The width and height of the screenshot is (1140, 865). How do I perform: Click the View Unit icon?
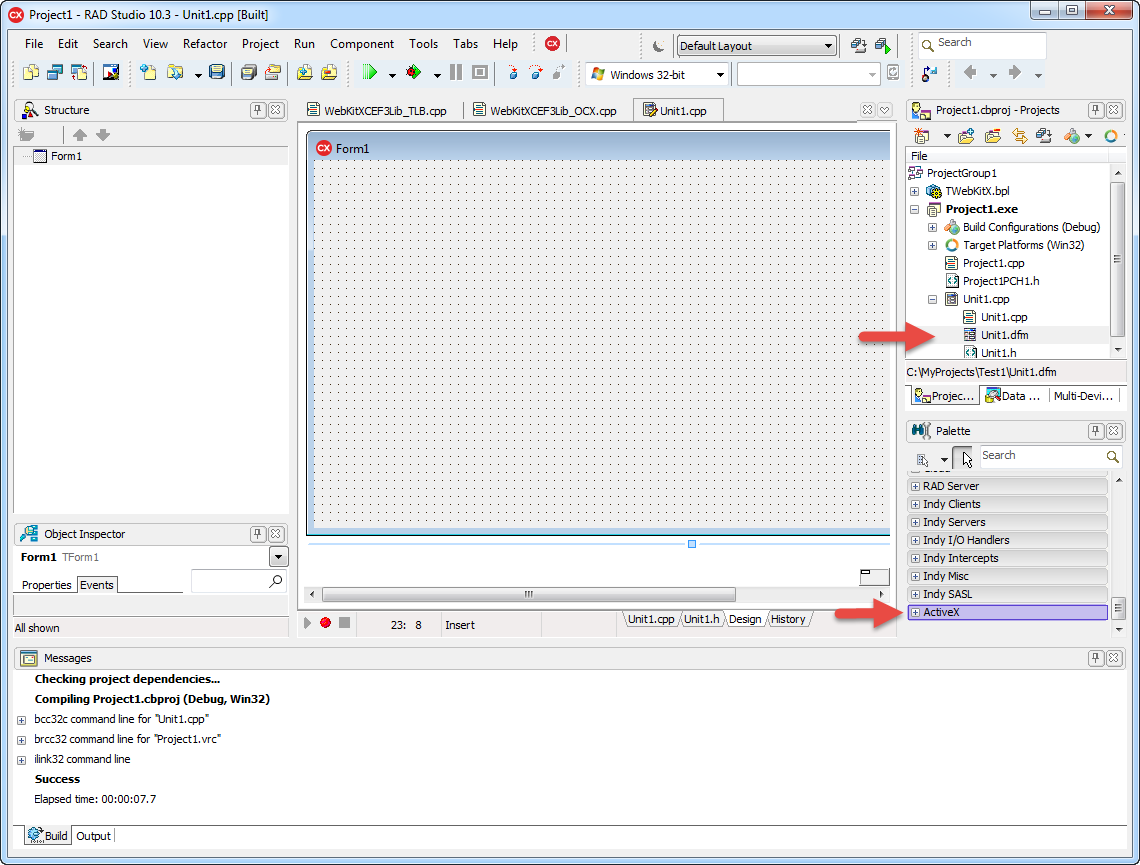(31, 73)
